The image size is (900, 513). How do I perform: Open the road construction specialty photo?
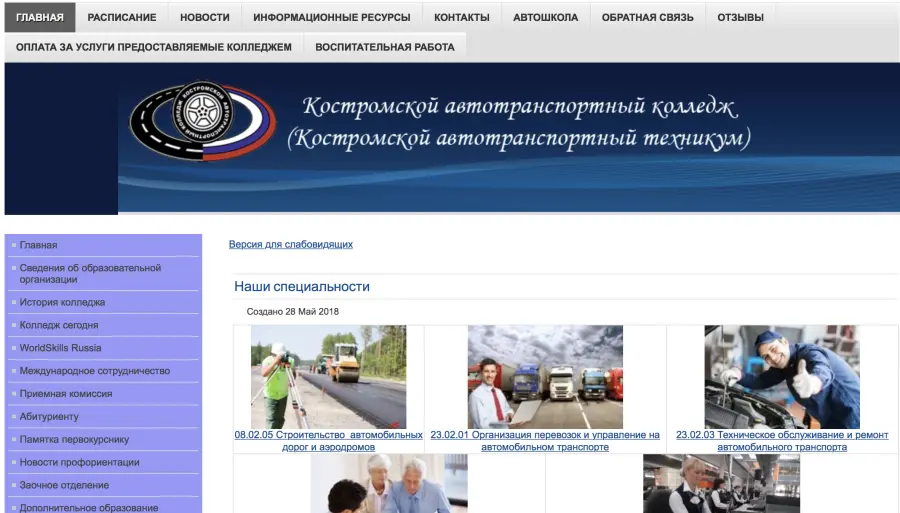coord(328,376)
